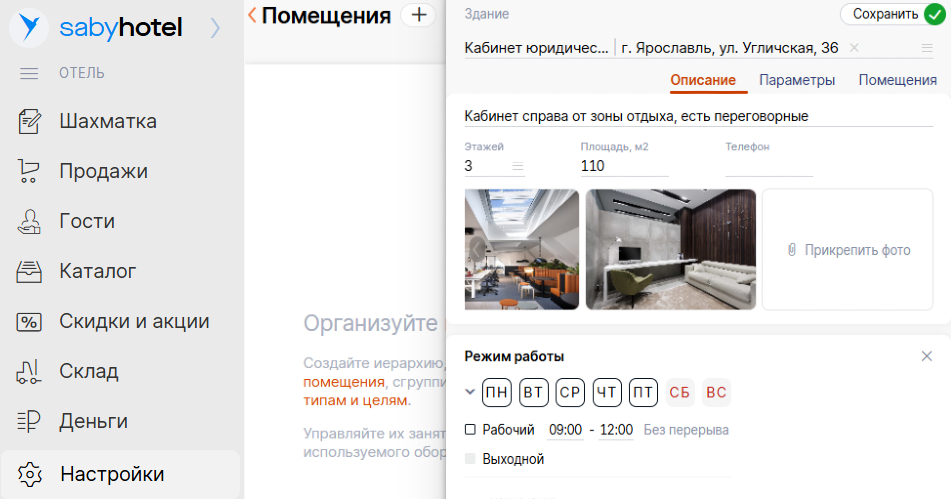Click the Площадь, м2 input field
This screenshot has width=951, height=499.
tap(624, 166)
